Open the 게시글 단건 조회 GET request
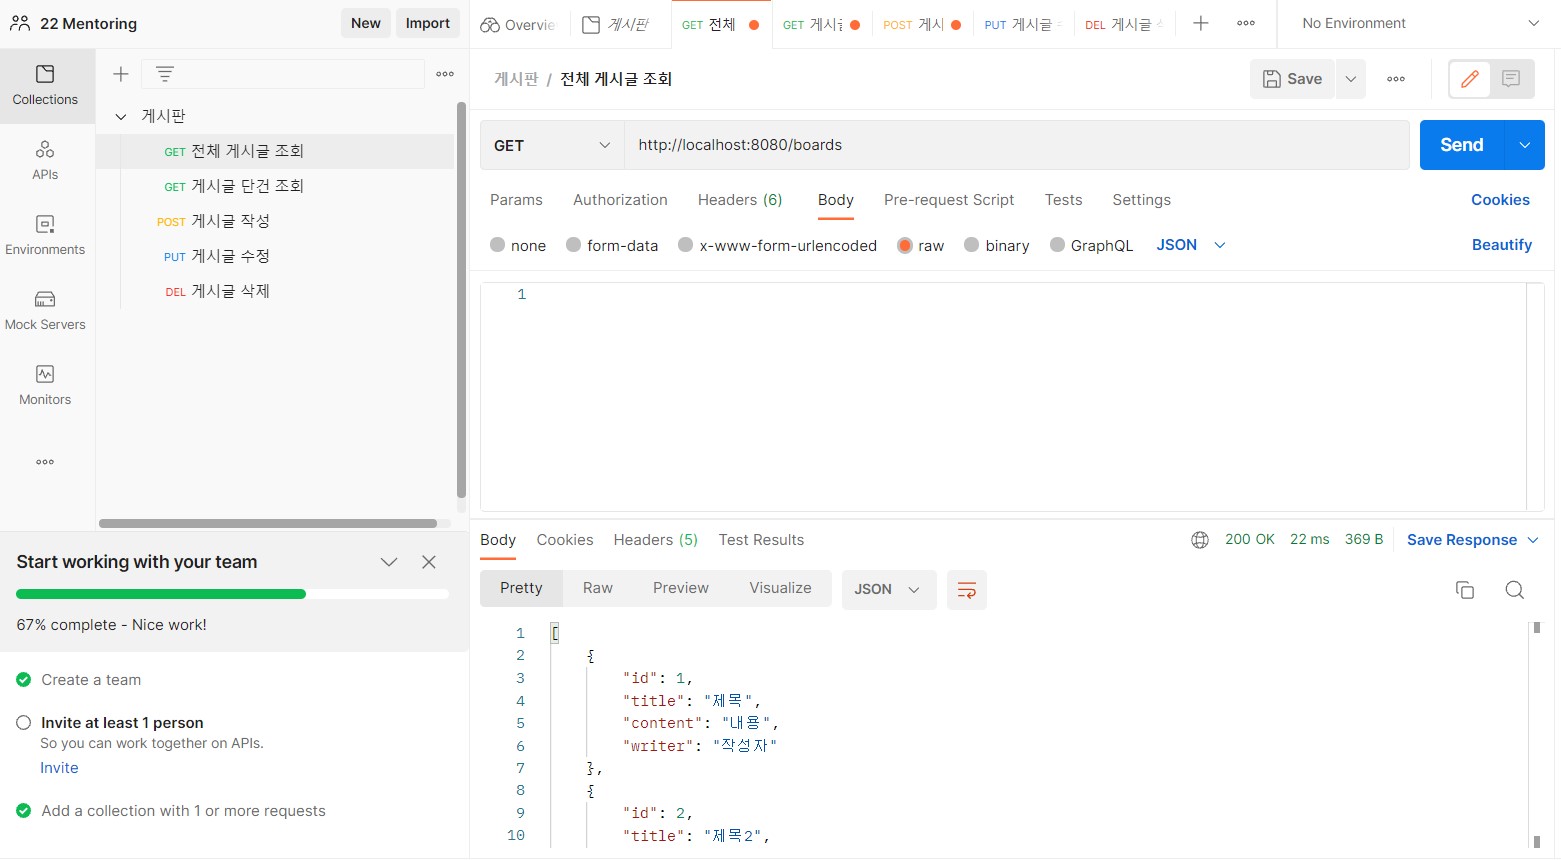The image size is (1561, 860). [x=276, y=186]
